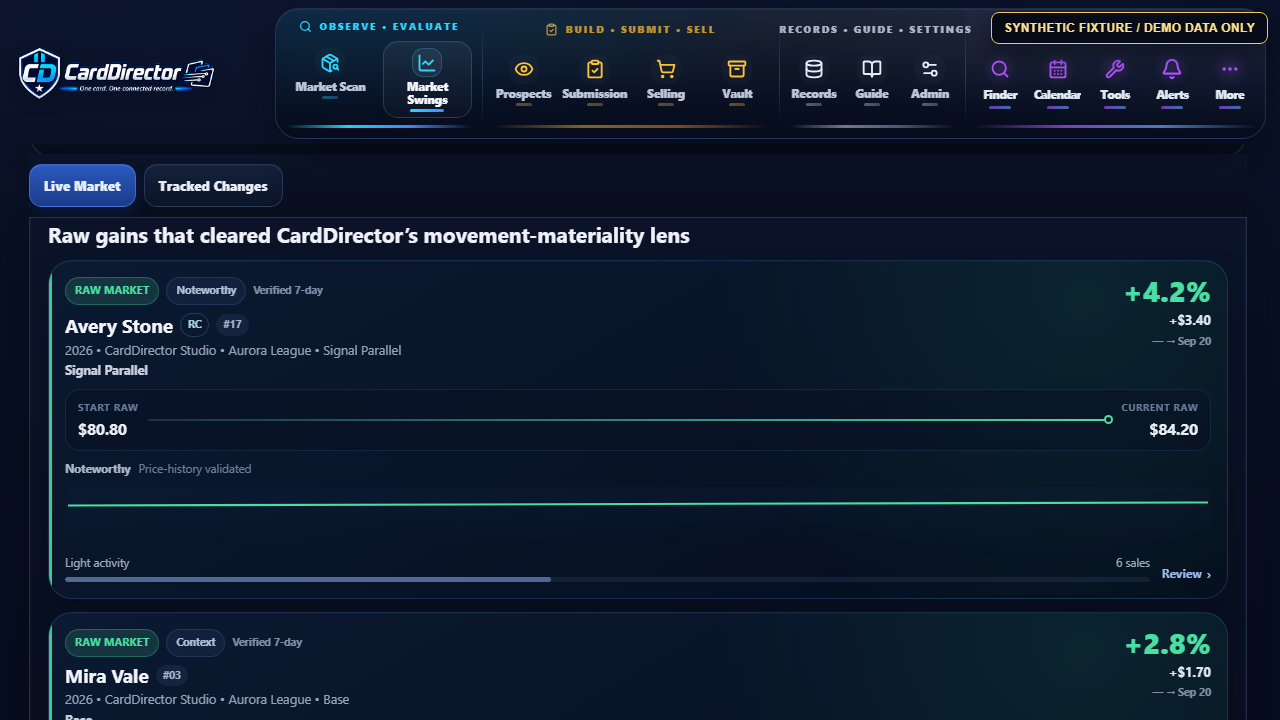Viewport: 1280px width, 720px height.
Task: Switch to the Tracked Changes tab
Action: coord(213,186)
